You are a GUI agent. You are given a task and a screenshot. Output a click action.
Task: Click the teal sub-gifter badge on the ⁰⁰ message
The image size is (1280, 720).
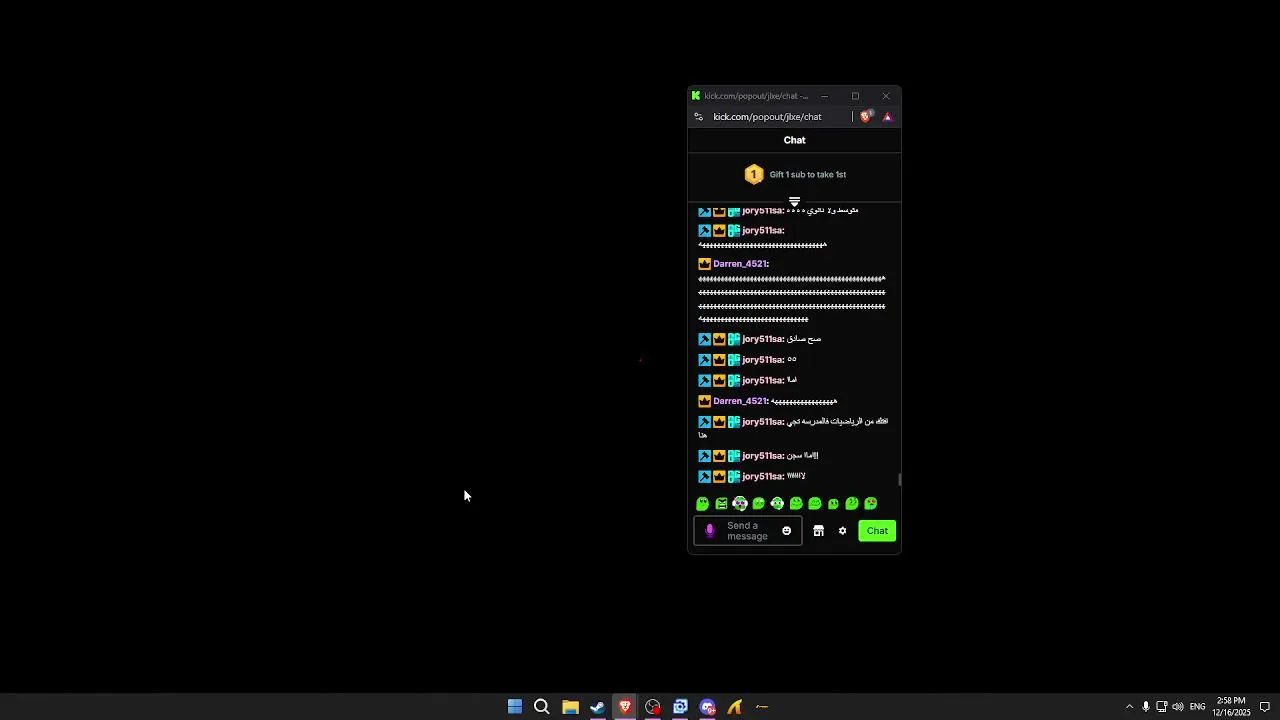(x=734, y=360)
